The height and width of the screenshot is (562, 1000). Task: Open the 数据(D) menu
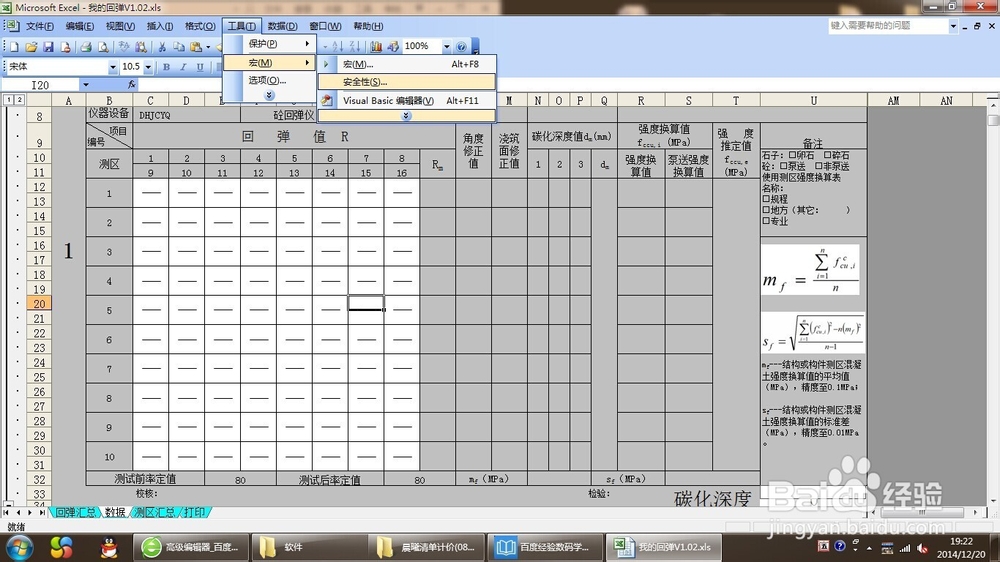coord(283,26)
